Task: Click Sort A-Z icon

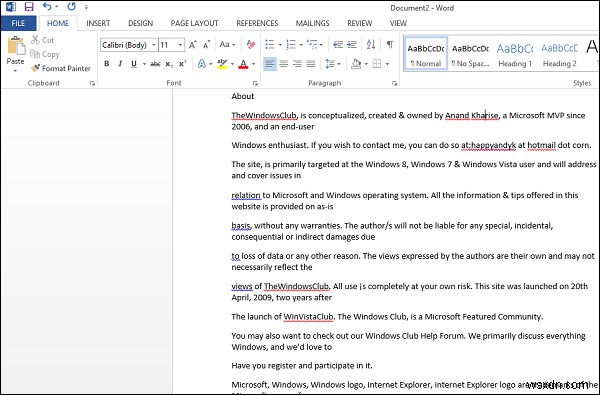Action: pos(370,45)
